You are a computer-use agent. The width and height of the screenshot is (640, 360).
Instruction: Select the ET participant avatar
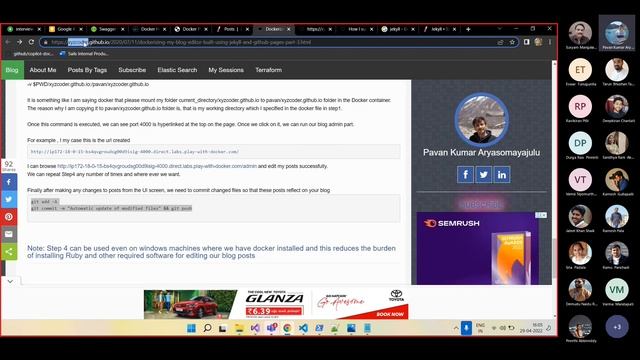click(x=580, y=70)
